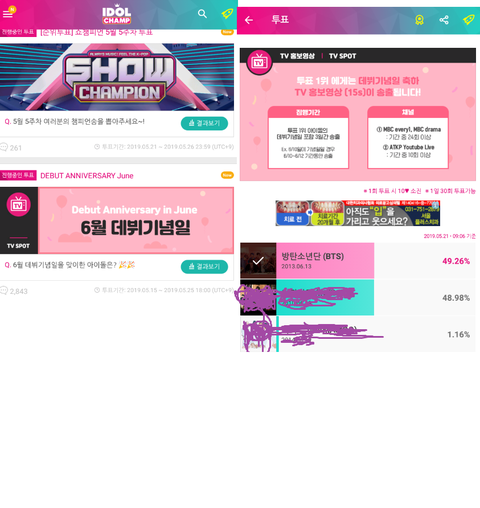
Task: Select the second candidate with 48.98%
Action: click(x=358, y=297)
